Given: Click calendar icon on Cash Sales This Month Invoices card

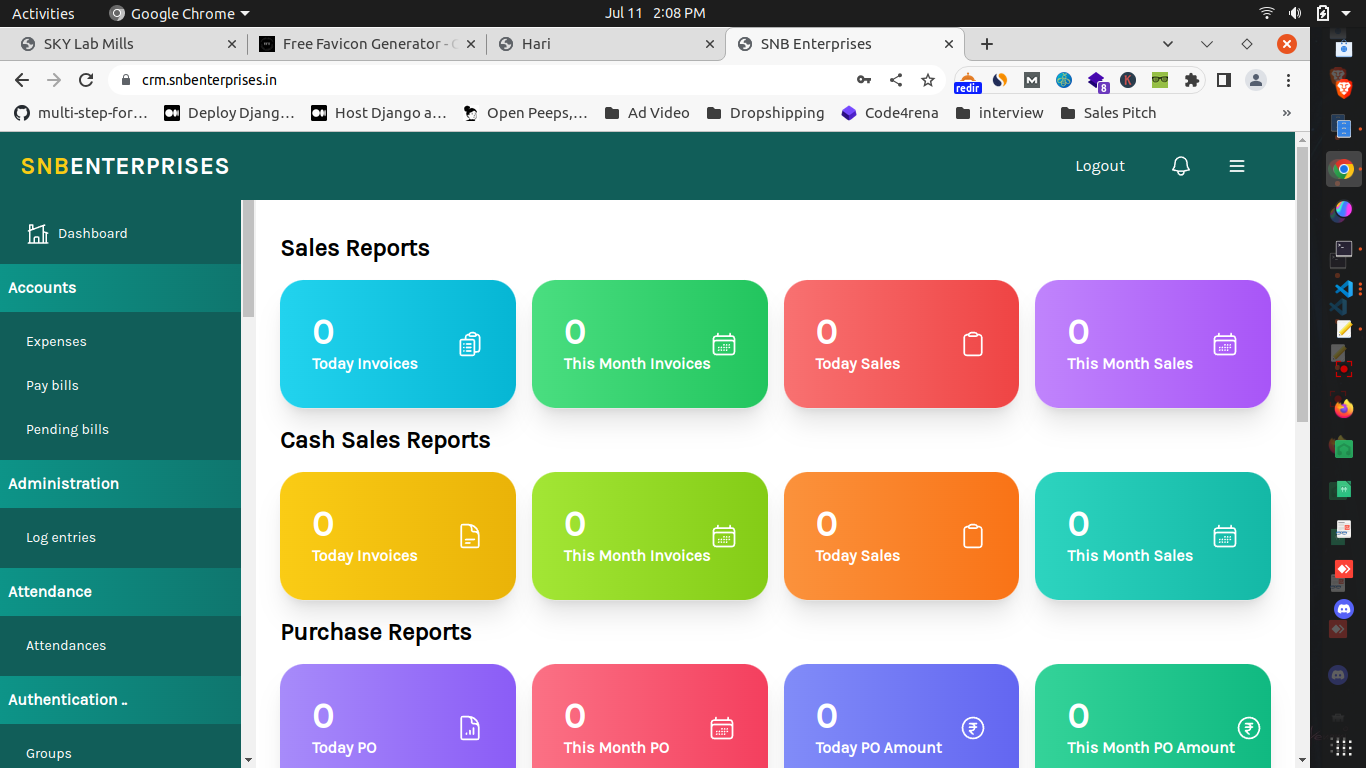Looking at the screenshot, I should pyautogui.click(x=724, y=536).
